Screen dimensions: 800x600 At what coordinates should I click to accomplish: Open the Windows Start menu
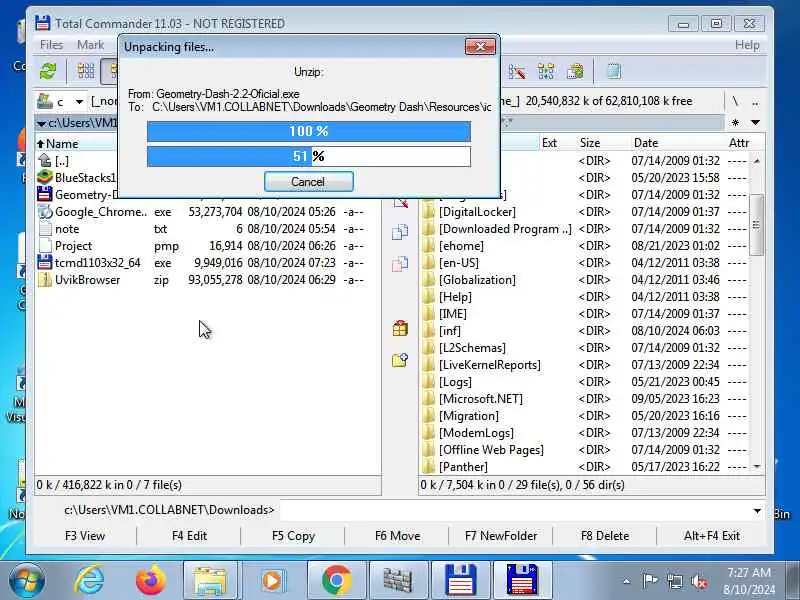27,581
